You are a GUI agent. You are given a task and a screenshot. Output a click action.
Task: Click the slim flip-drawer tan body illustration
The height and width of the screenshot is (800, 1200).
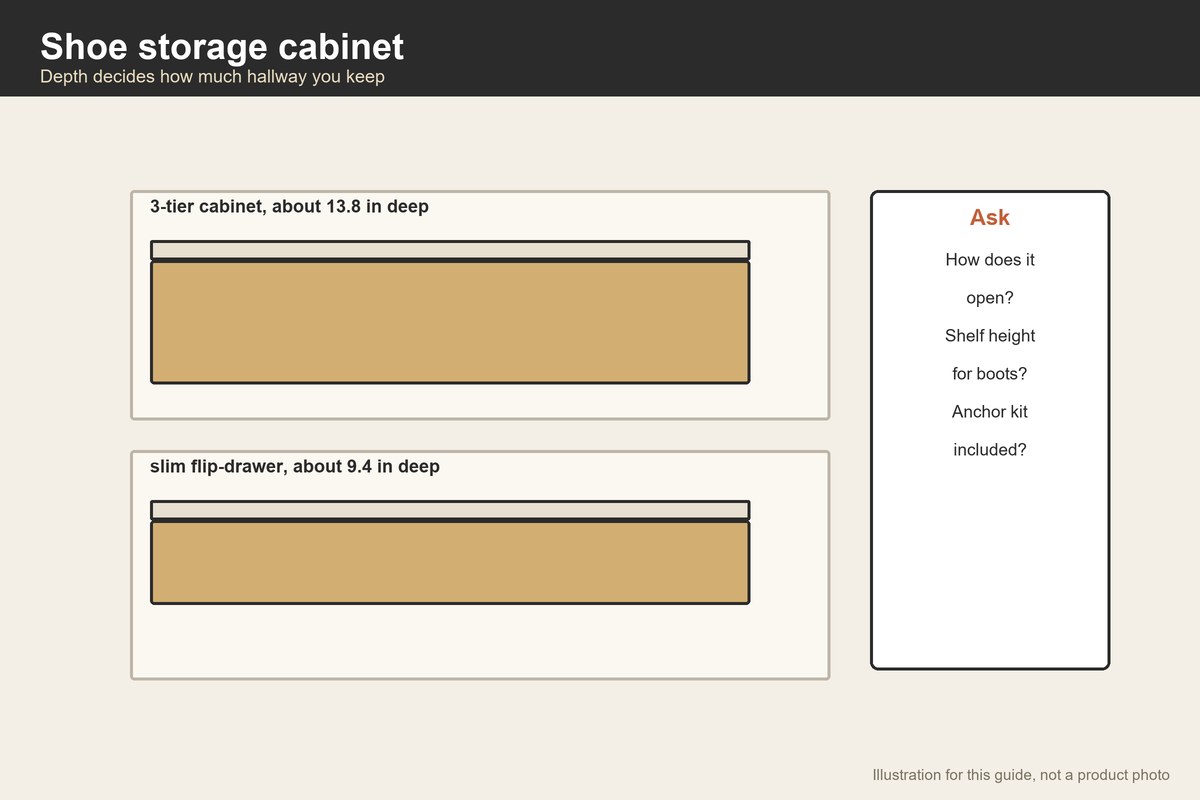point(450,562)
